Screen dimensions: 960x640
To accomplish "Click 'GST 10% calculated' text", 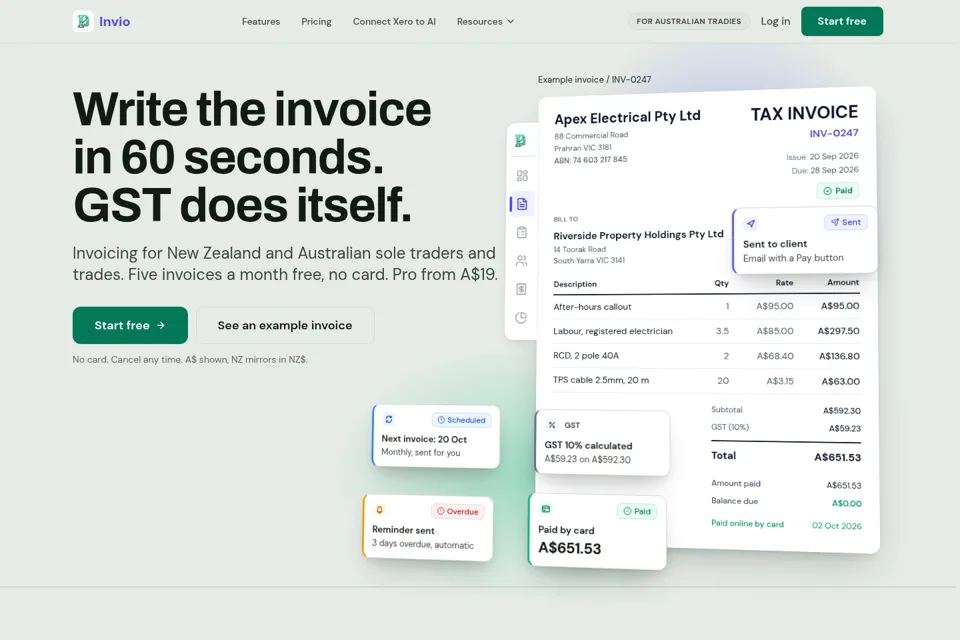I will pos(588,446).
